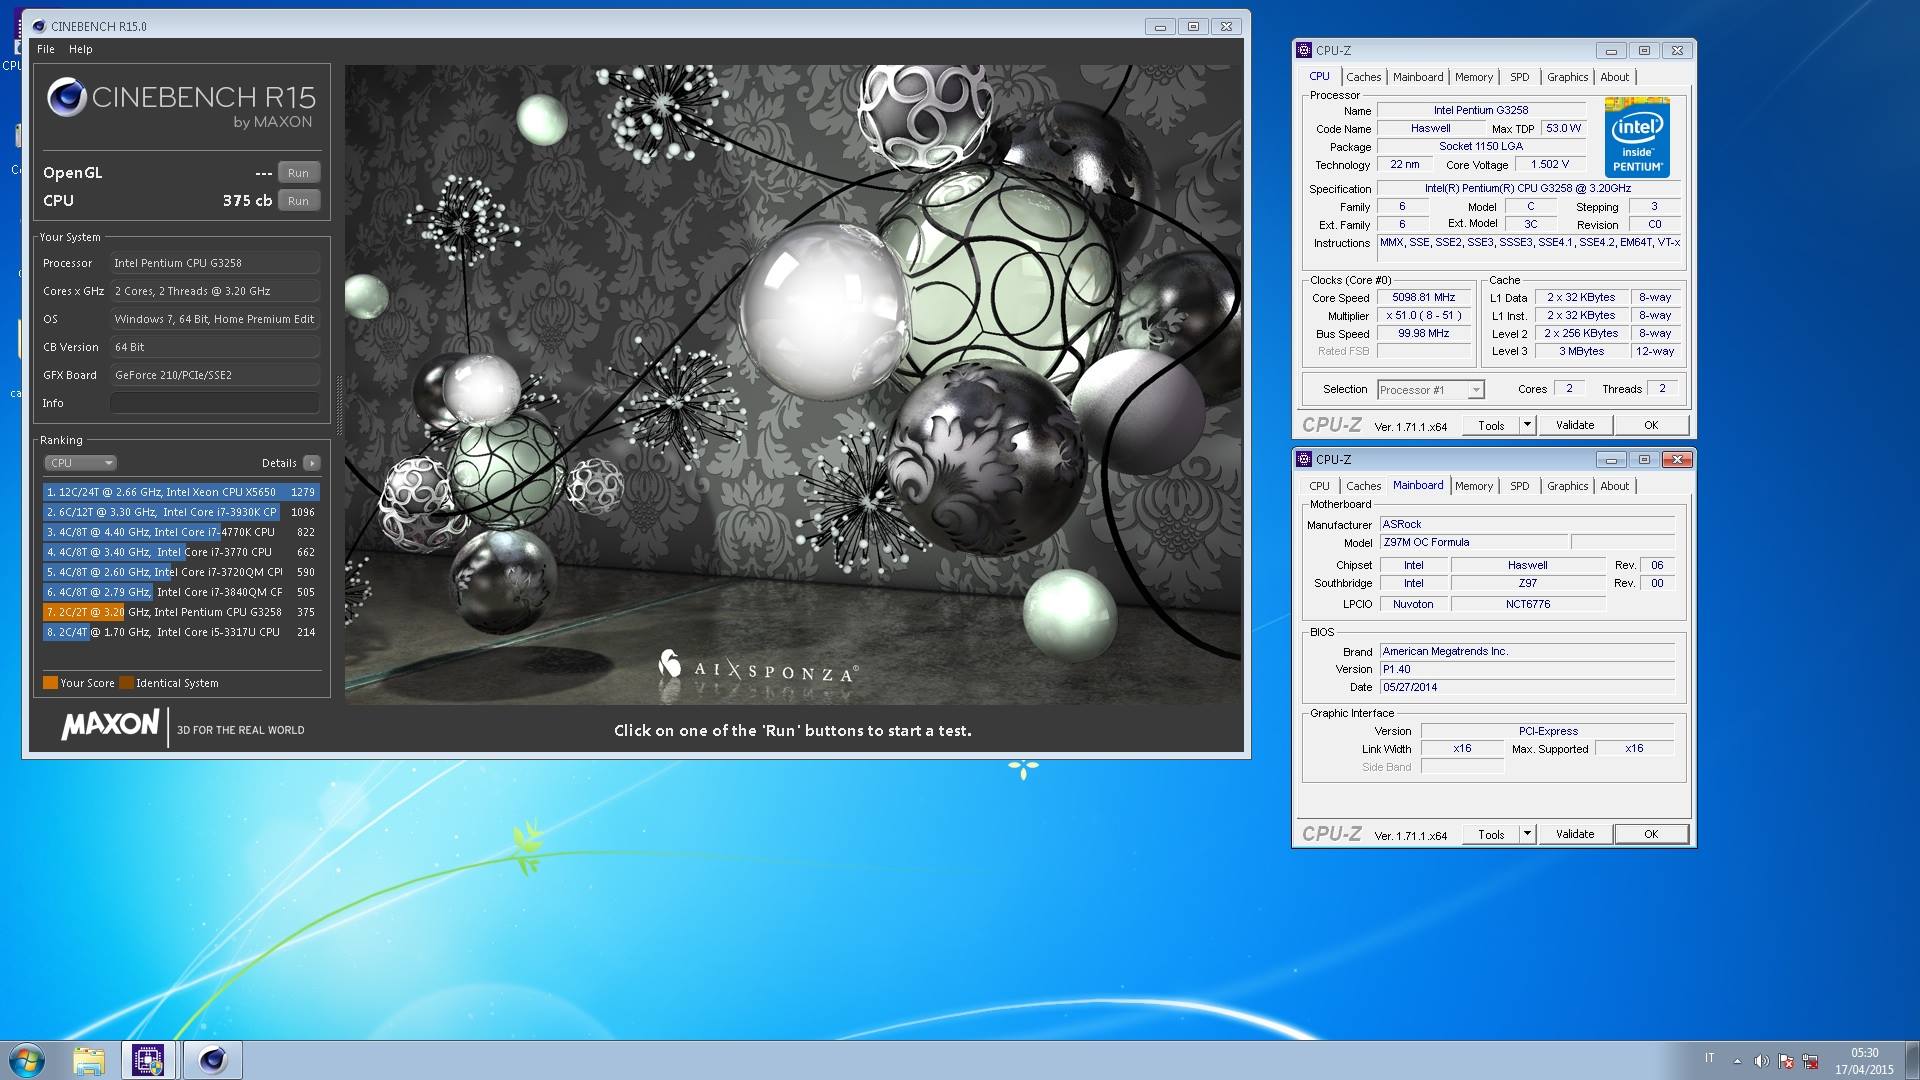
Task: Select ranking row Intel Xeon CPU X5650
Action: coord(181,492)
